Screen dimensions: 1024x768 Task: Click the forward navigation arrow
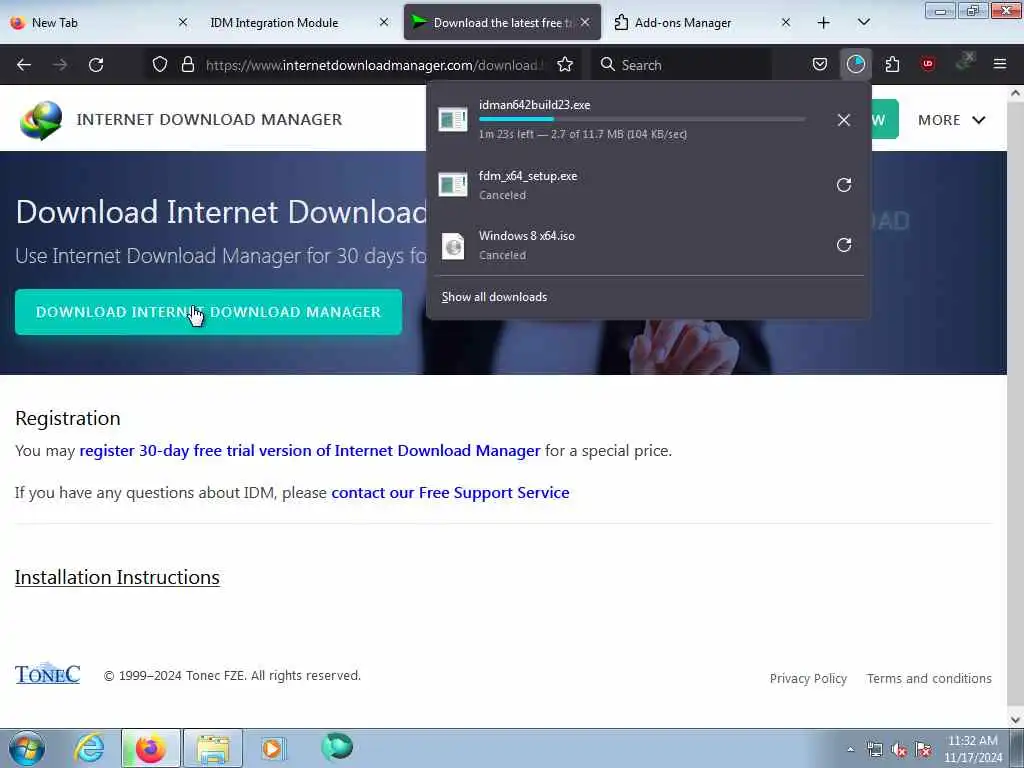[60, 65]
